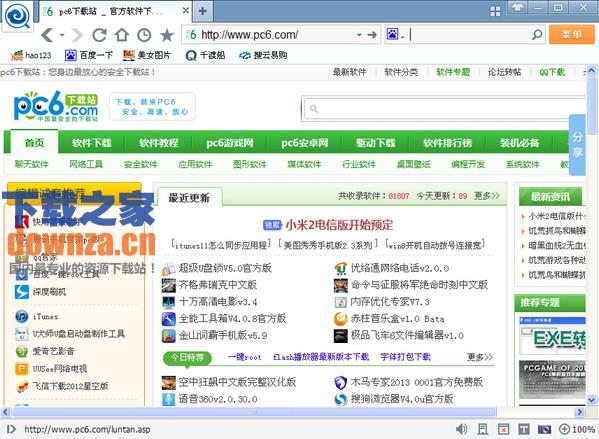Click the 搜狗浏览器V4.0 icon
This screenshot has height=439, width=599.
340,399
